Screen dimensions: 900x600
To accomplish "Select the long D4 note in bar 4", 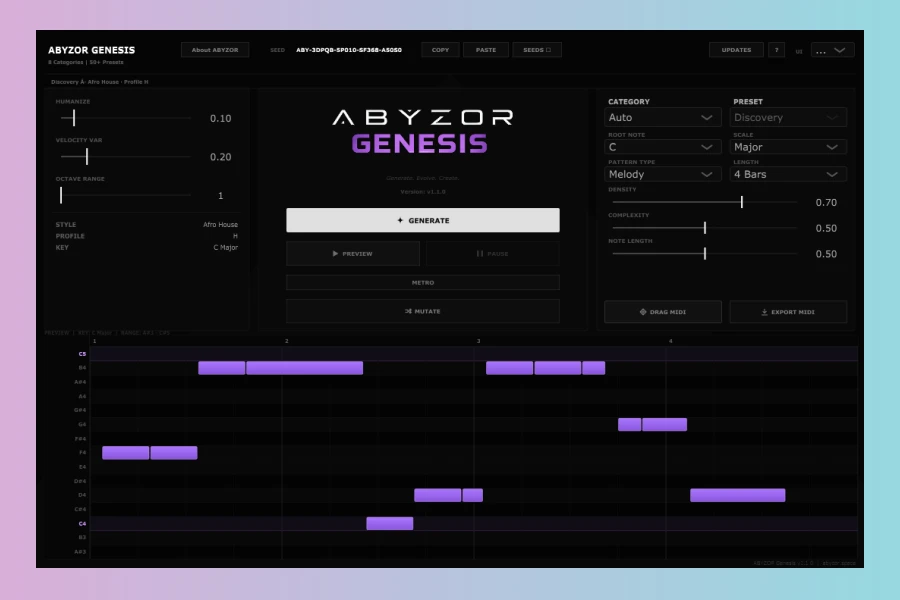I will click(738, 495).
